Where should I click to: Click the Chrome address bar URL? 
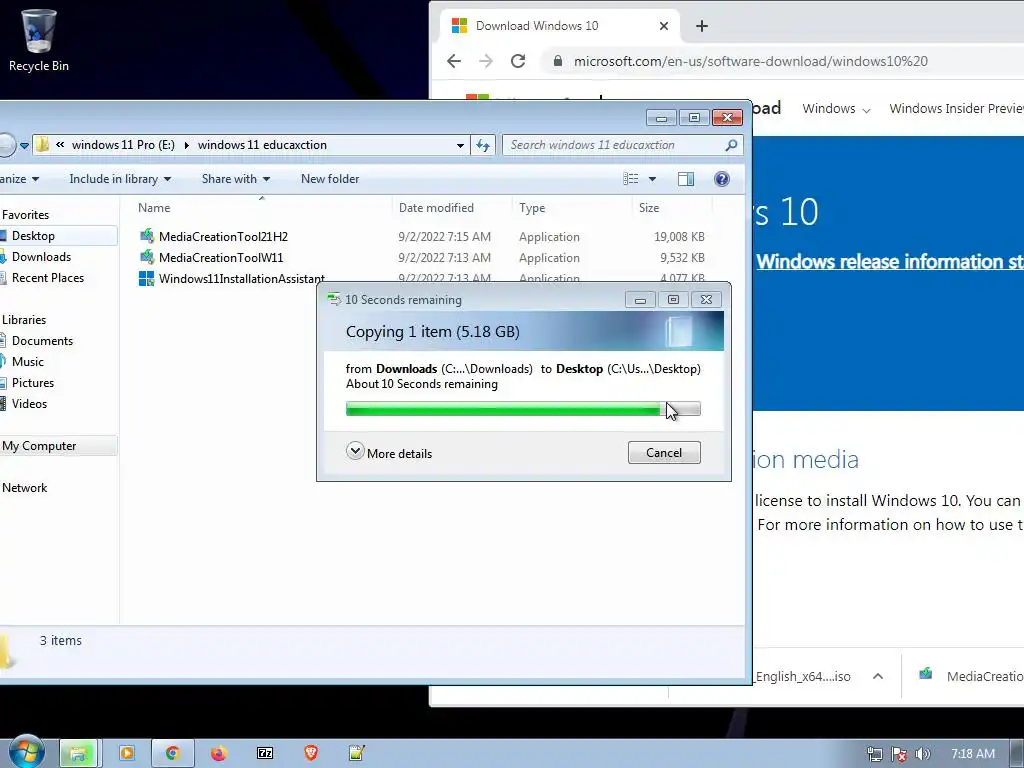coord(750,61)
